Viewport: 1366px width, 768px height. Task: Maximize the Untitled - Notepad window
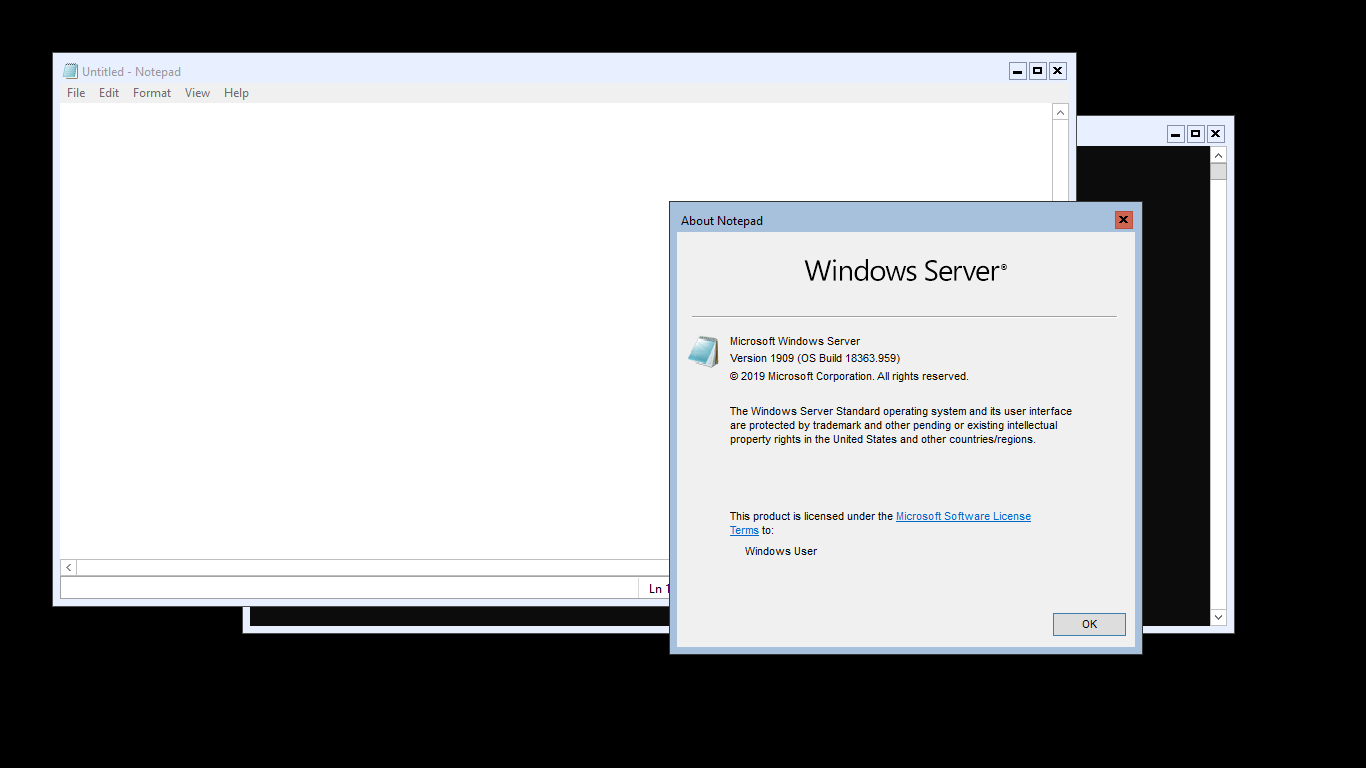pos(1038,71)
